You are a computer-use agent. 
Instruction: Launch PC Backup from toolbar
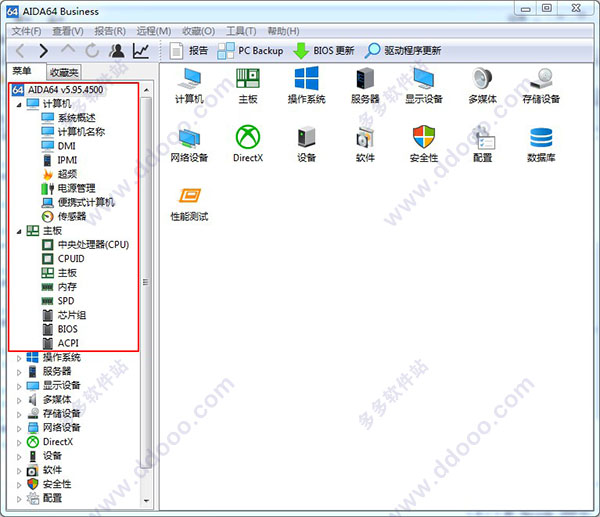250,51
